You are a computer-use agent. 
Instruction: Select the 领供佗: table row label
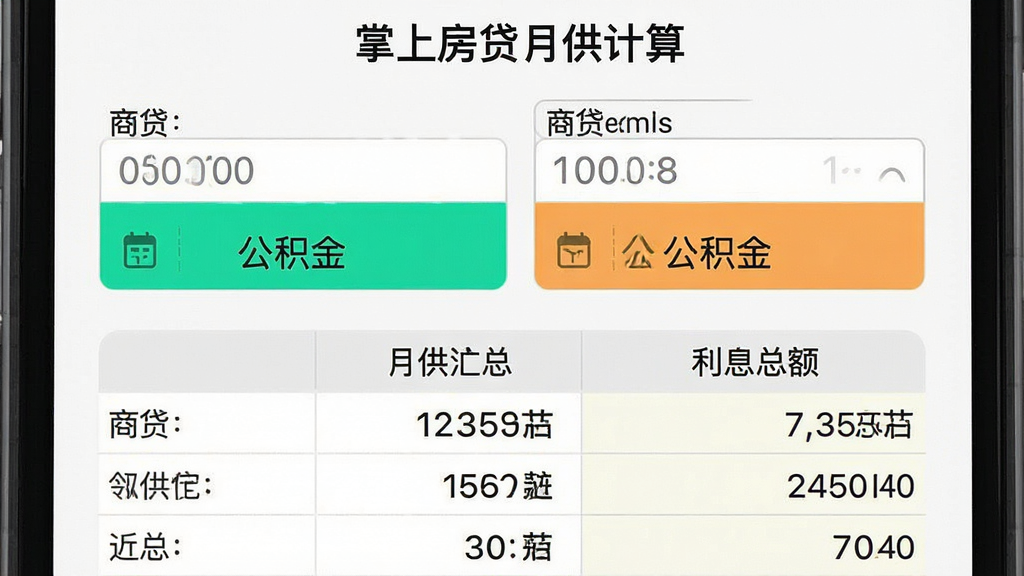click(160, 485)
